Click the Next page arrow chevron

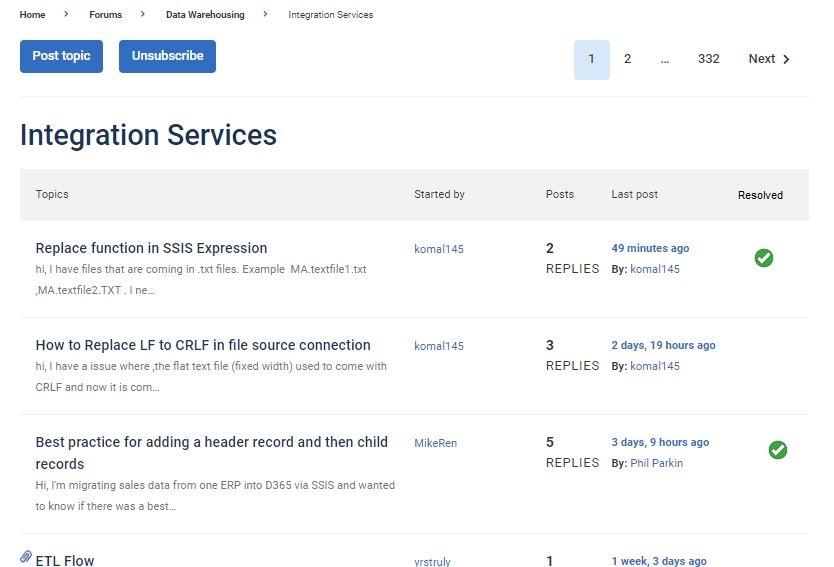tap(786, 60)
